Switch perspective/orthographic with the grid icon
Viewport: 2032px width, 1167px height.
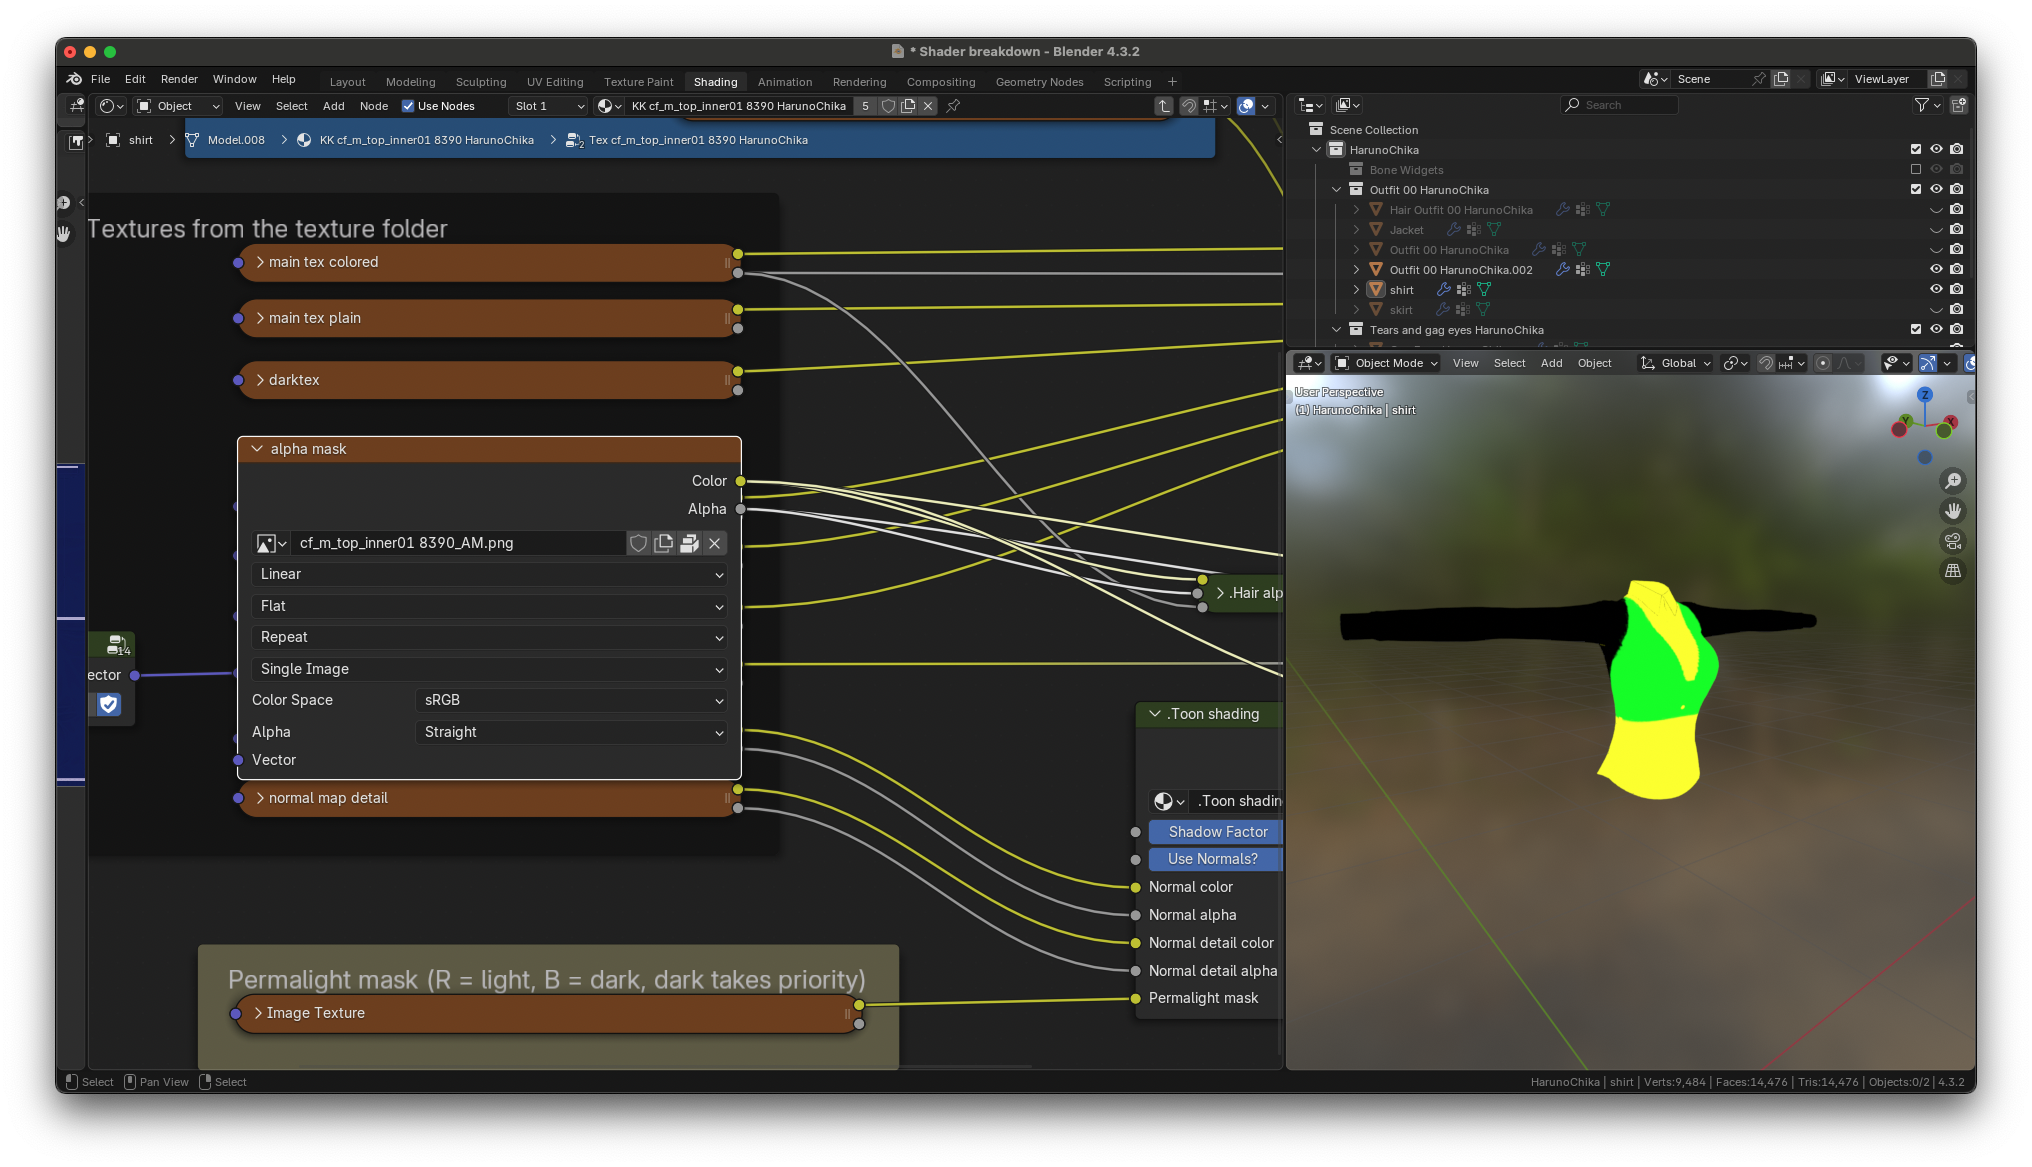pyautogui.click(x=1952, y=571)
